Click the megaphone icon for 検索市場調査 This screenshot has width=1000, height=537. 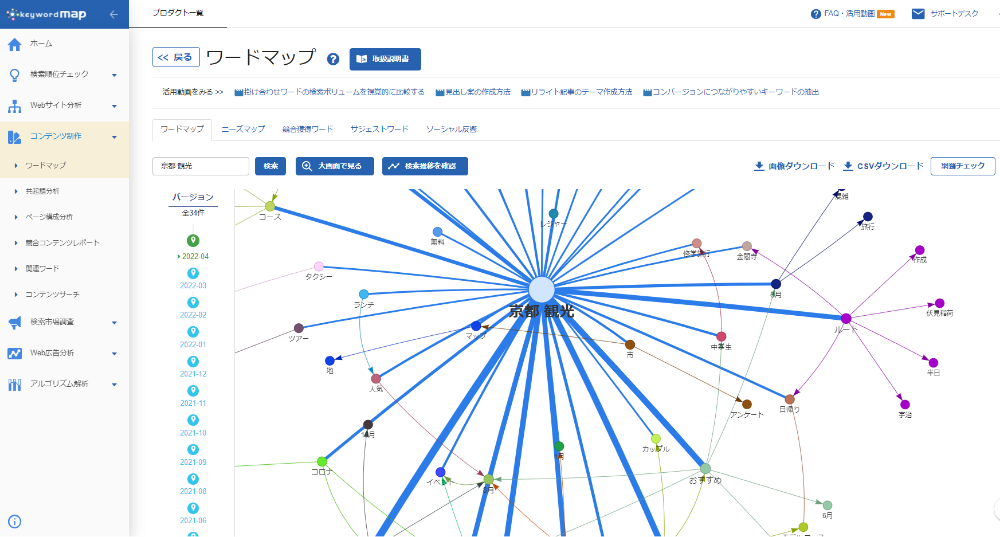(x=15, y=322)
